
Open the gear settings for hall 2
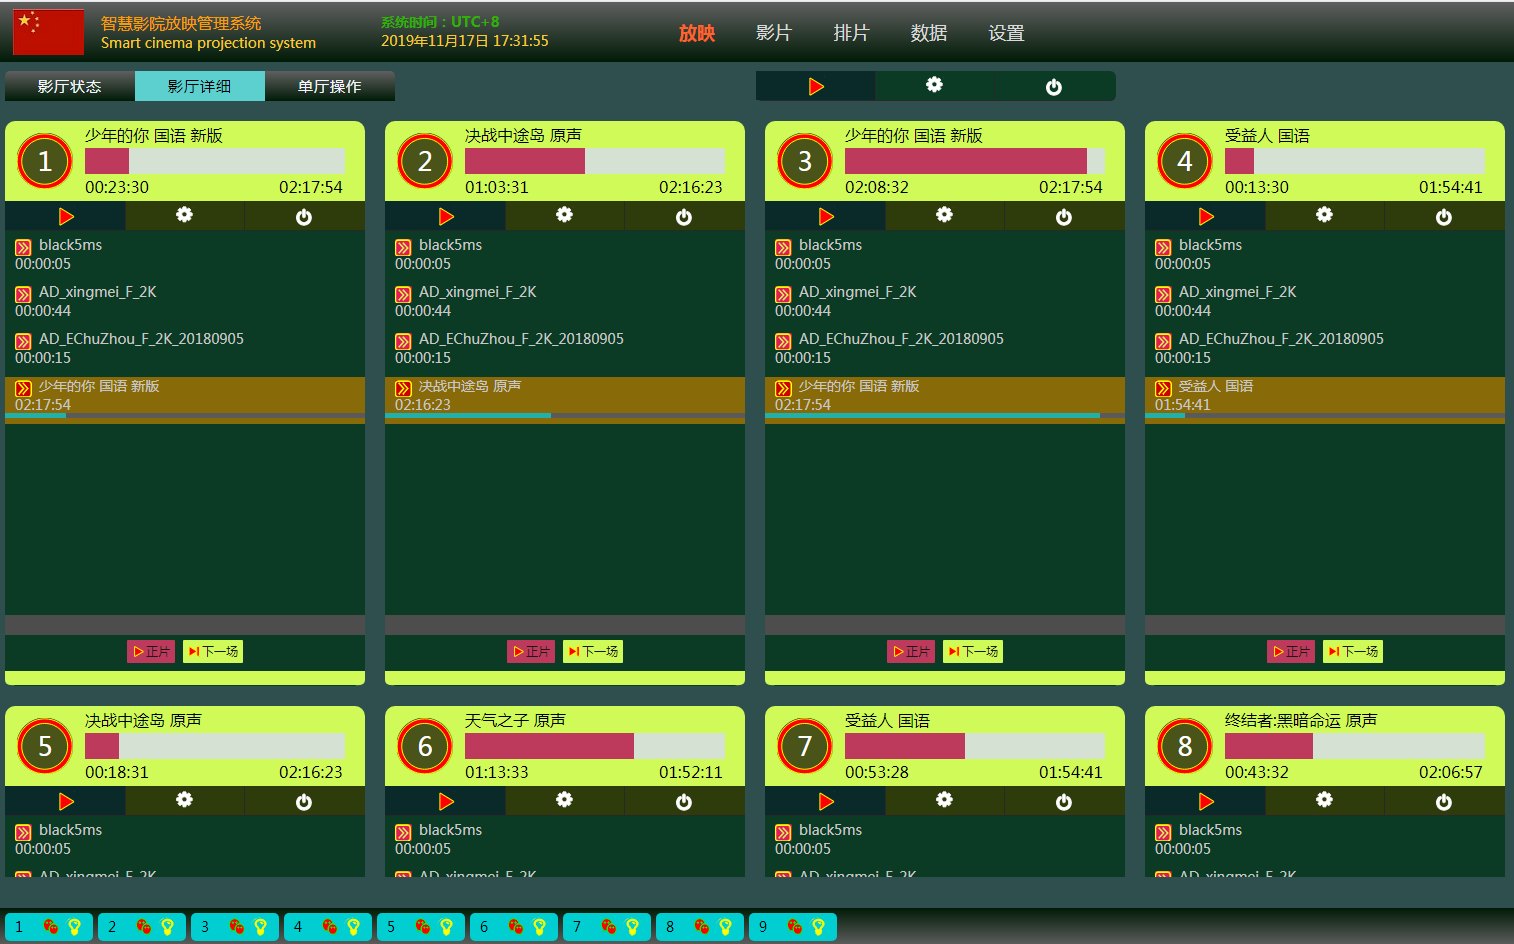coord(564,215)
